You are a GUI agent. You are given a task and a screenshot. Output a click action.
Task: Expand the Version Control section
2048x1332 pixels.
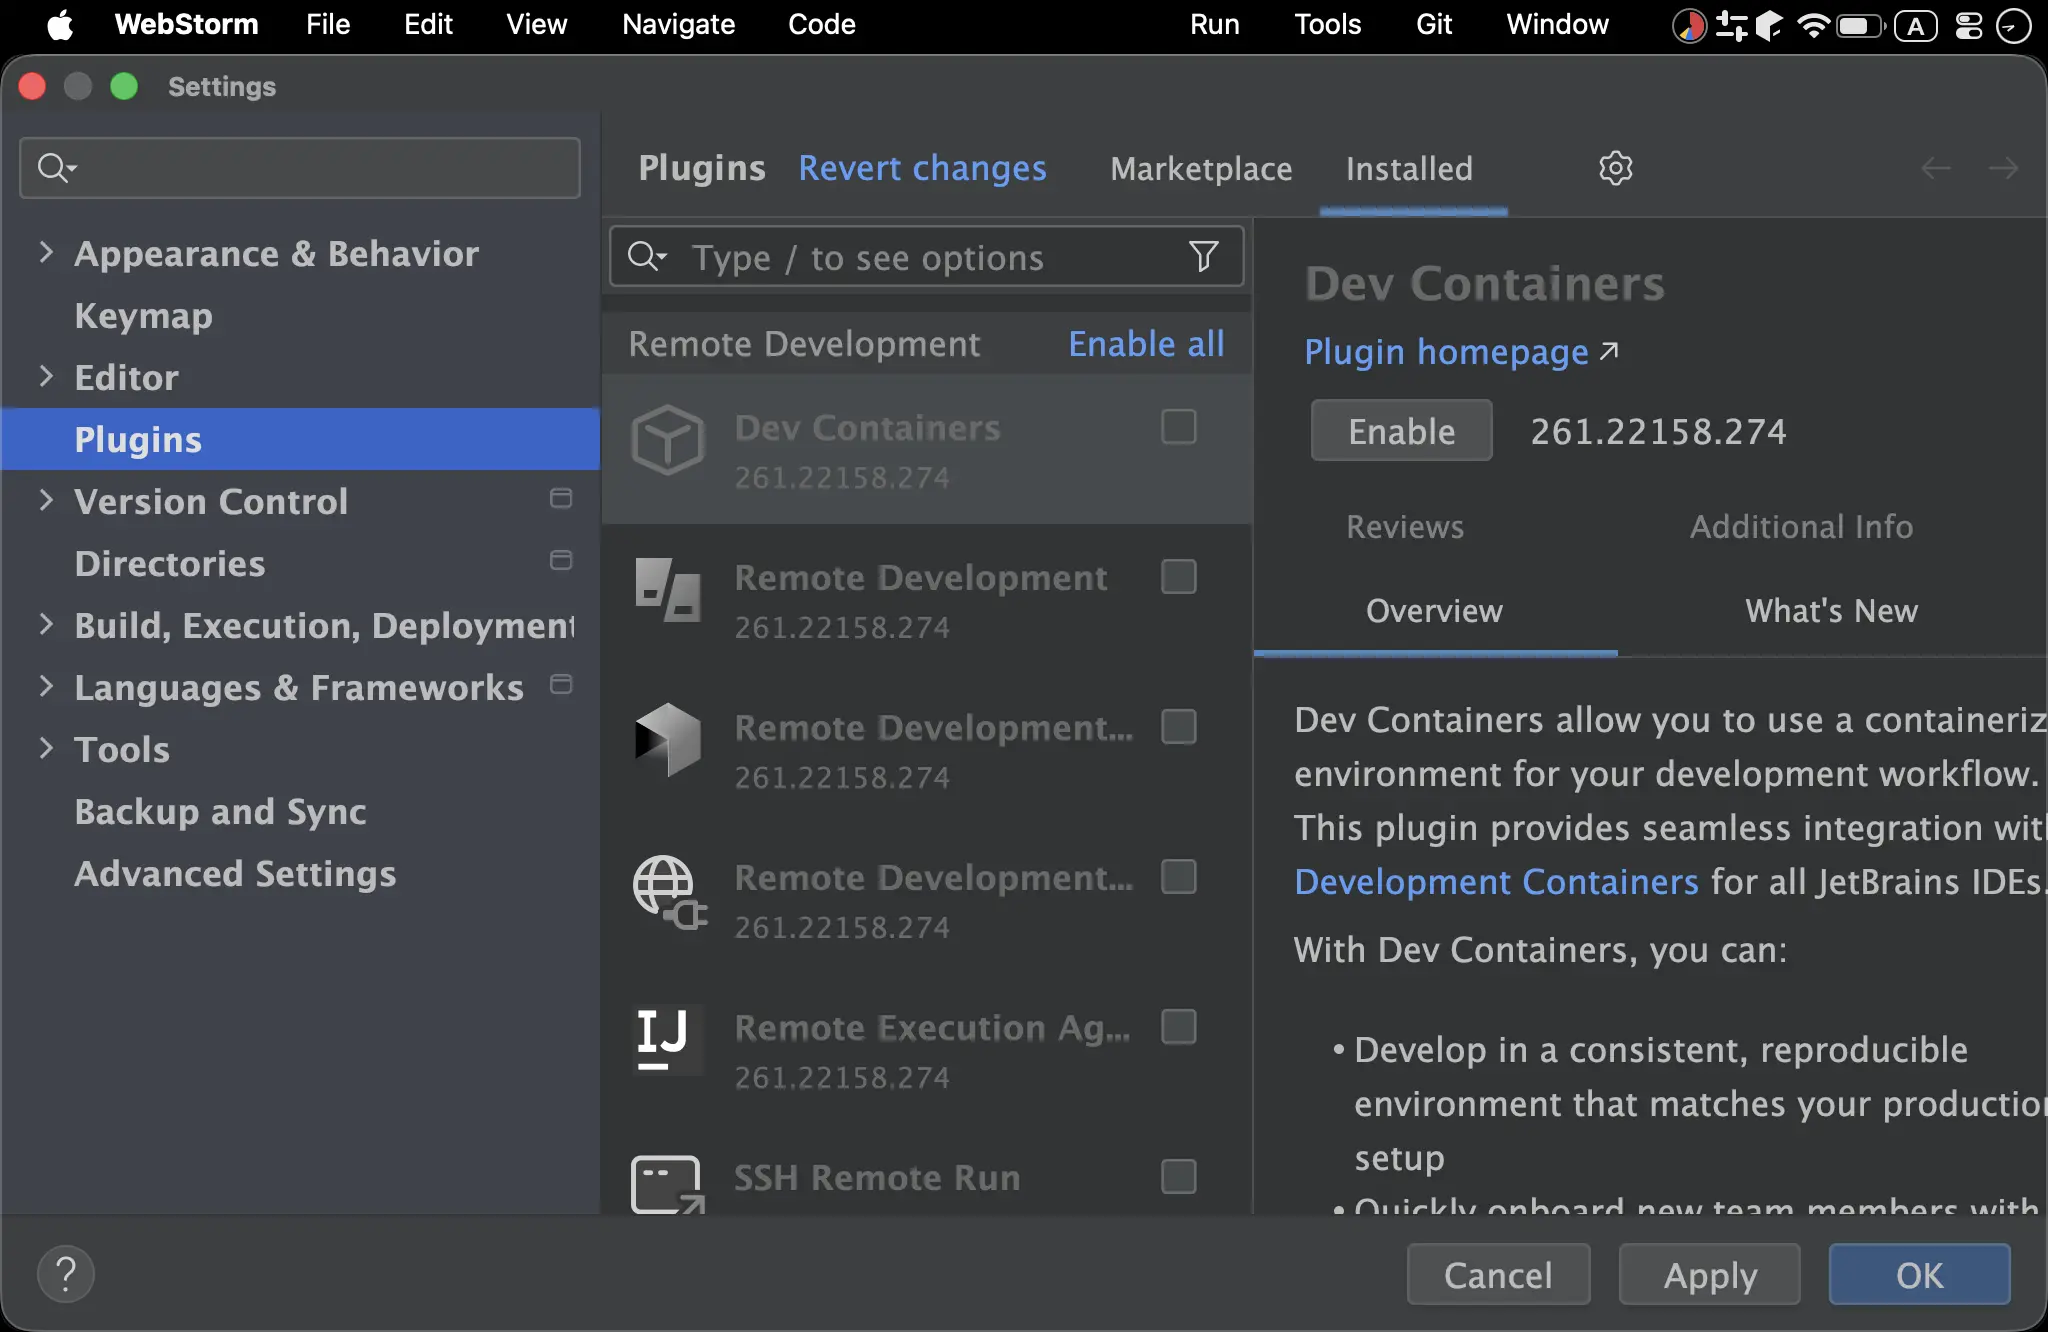point(46,500)
